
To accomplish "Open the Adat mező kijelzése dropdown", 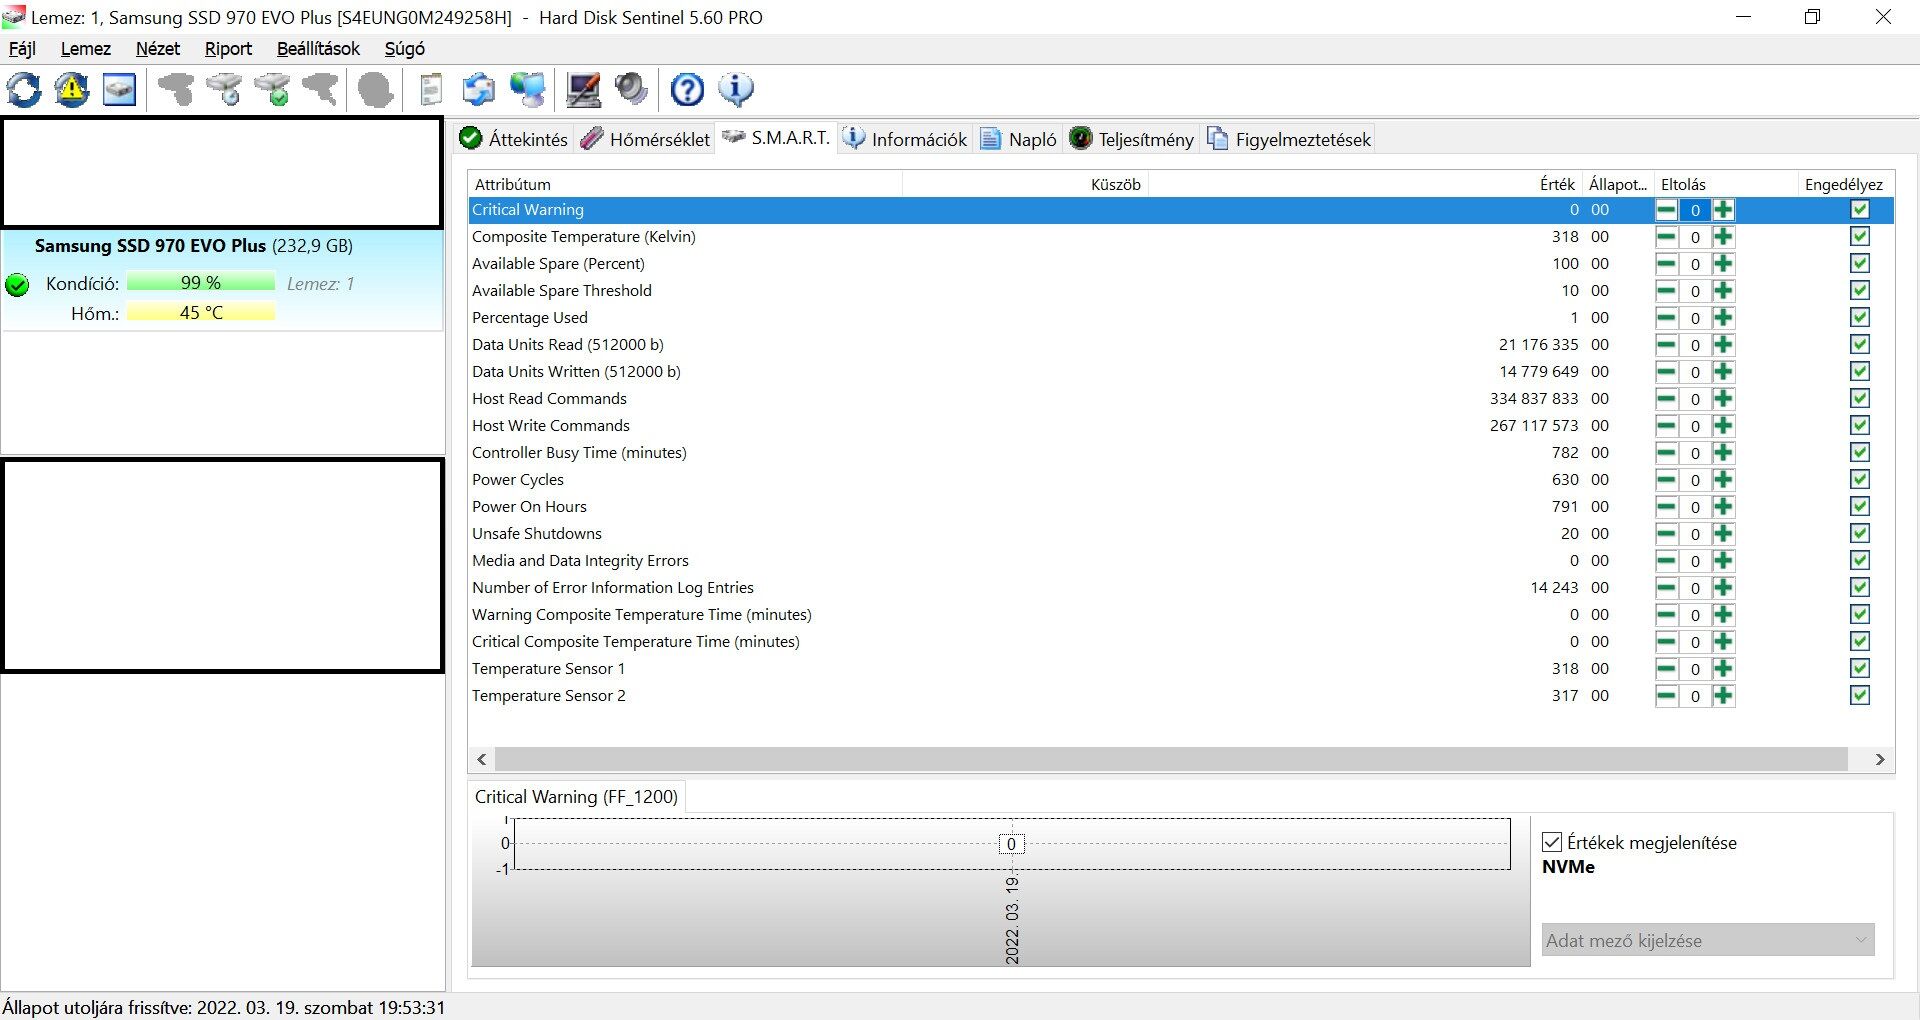I will [1708, 940].
